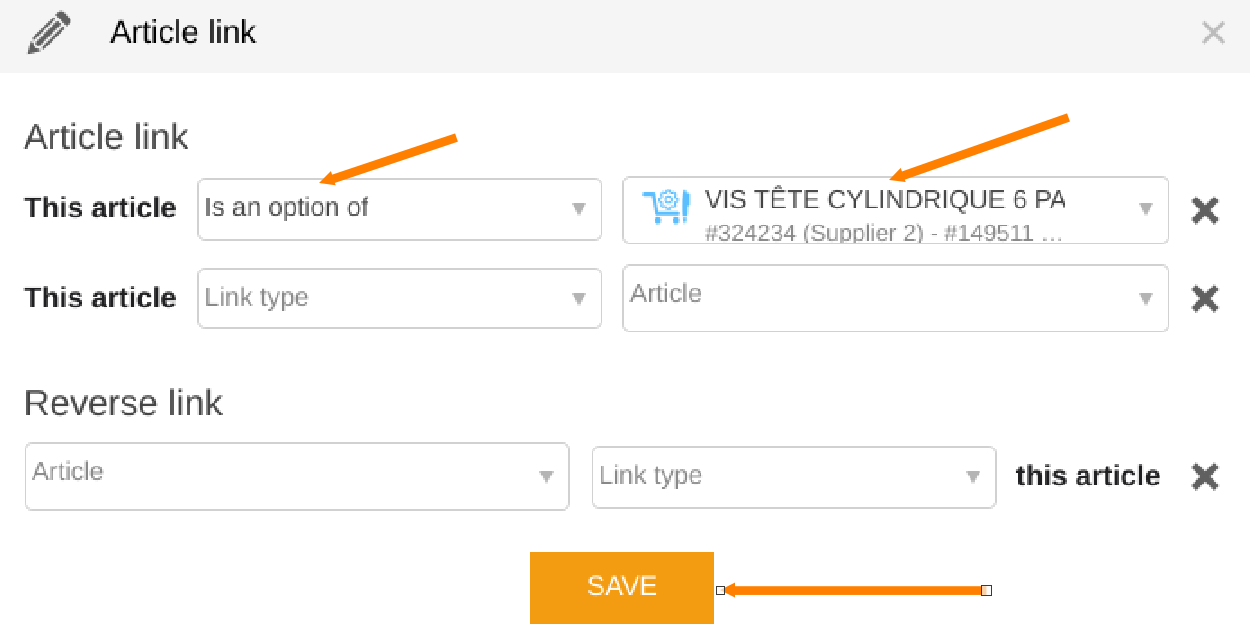The width and height of the screenshot is (1256, 635).
Task: Click the arrow of the Reverse link Article field
Action: 546,477
